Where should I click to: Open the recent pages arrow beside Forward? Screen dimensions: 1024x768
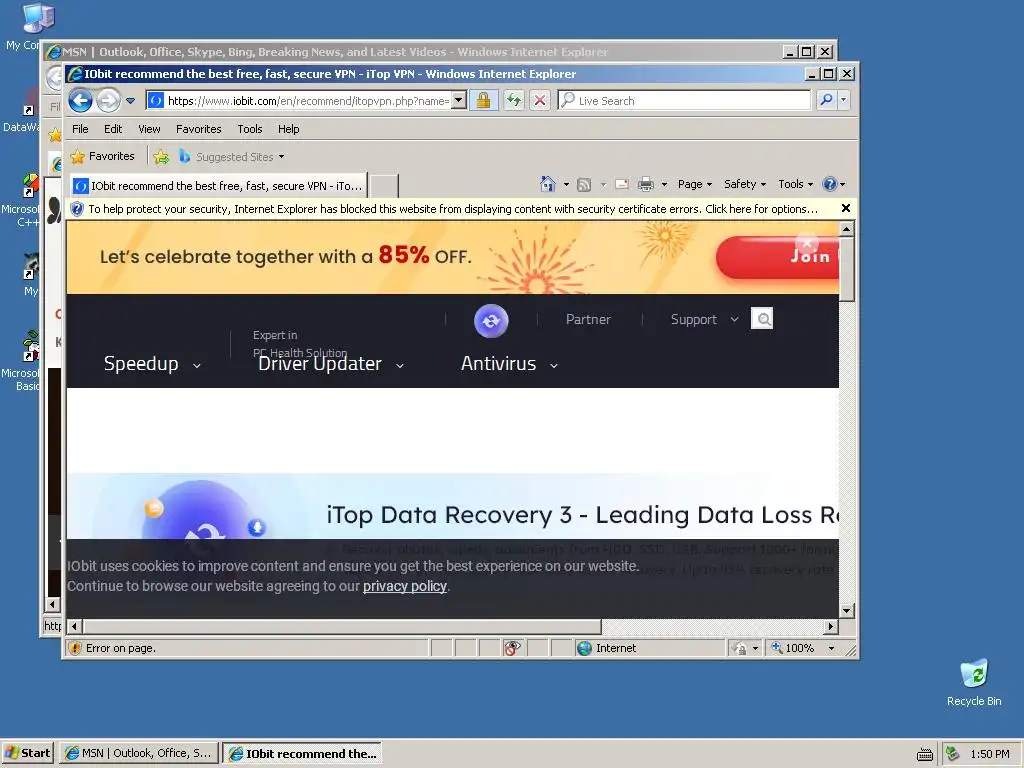[131, 101]
